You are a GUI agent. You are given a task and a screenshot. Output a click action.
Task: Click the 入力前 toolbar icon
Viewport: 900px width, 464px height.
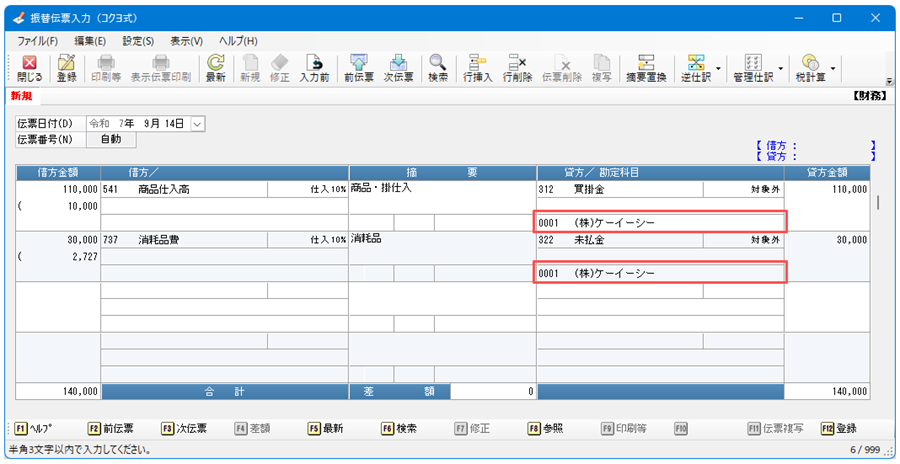314,68
